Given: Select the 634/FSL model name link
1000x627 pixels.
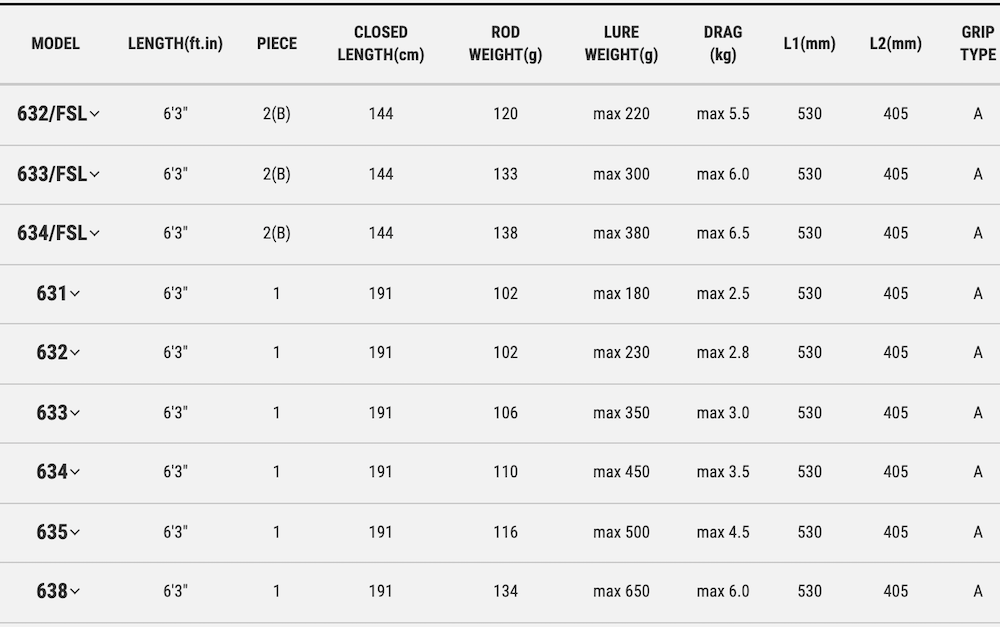Looking at the screenshot, I should [x=52, y=233].
